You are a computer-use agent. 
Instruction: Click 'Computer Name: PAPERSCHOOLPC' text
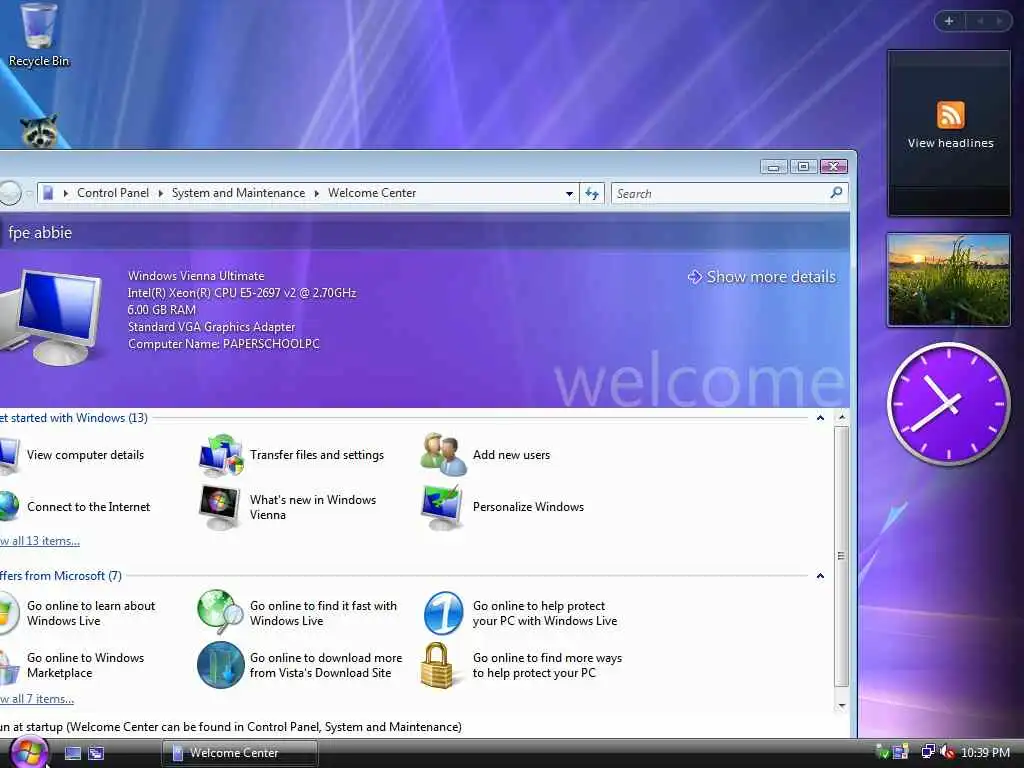tap(223, 344)
